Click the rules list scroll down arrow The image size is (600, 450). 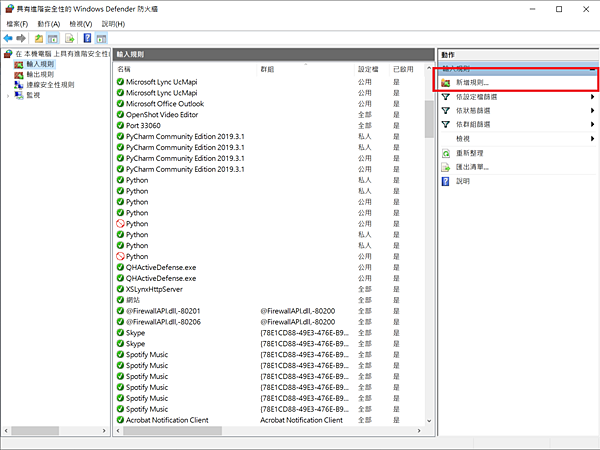[429, 421]
